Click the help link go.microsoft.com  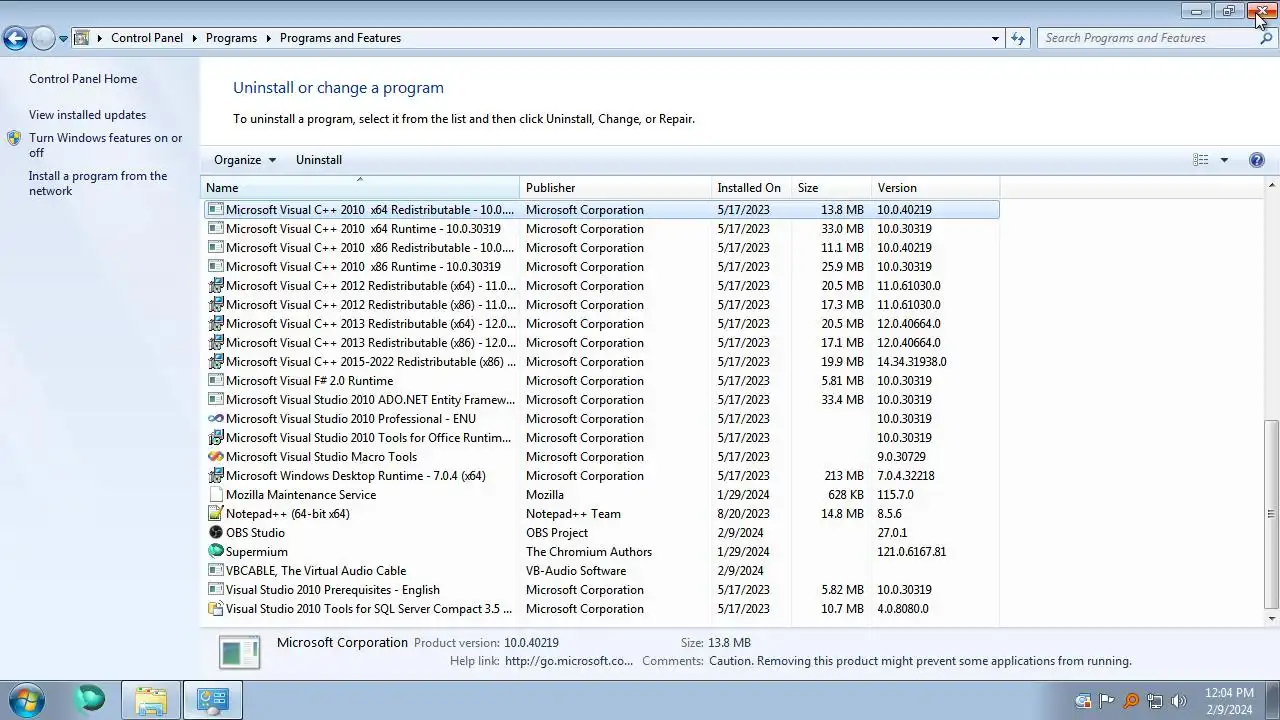click(569, 661)
